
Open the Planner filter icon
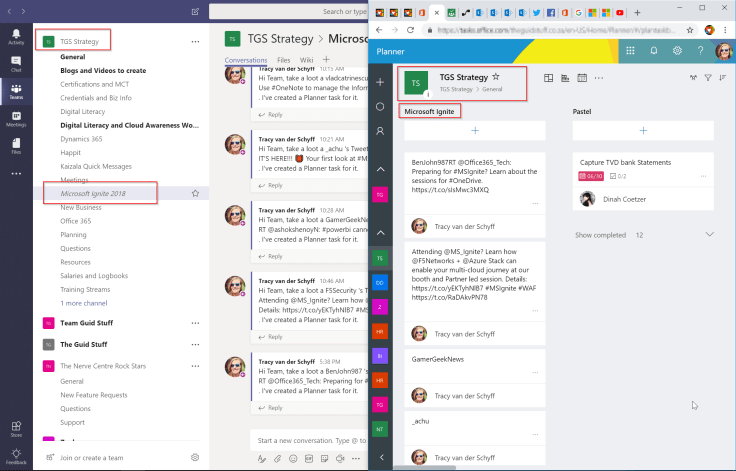coord(708,78)
